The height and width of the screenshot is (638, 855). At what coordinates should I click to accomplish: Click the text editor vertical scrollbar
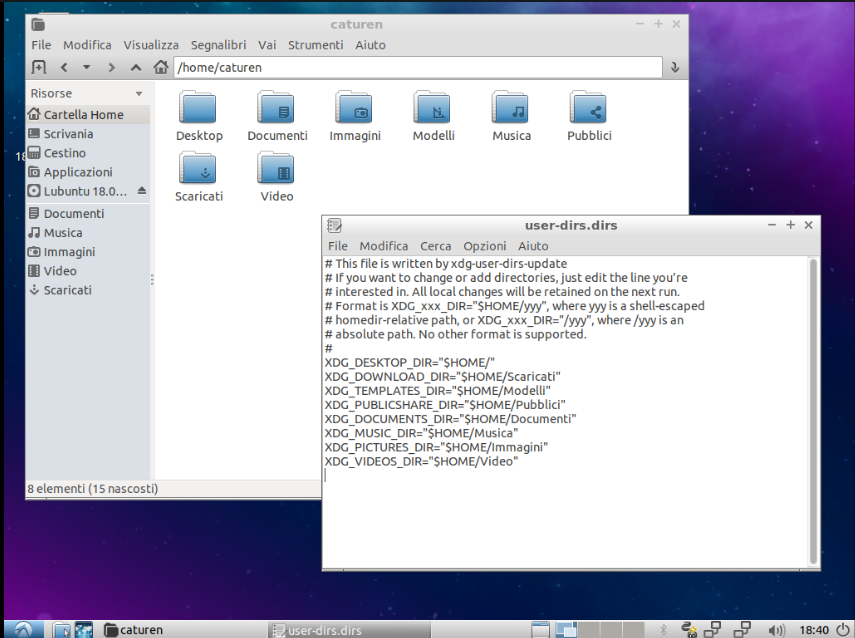pos(813,412)
